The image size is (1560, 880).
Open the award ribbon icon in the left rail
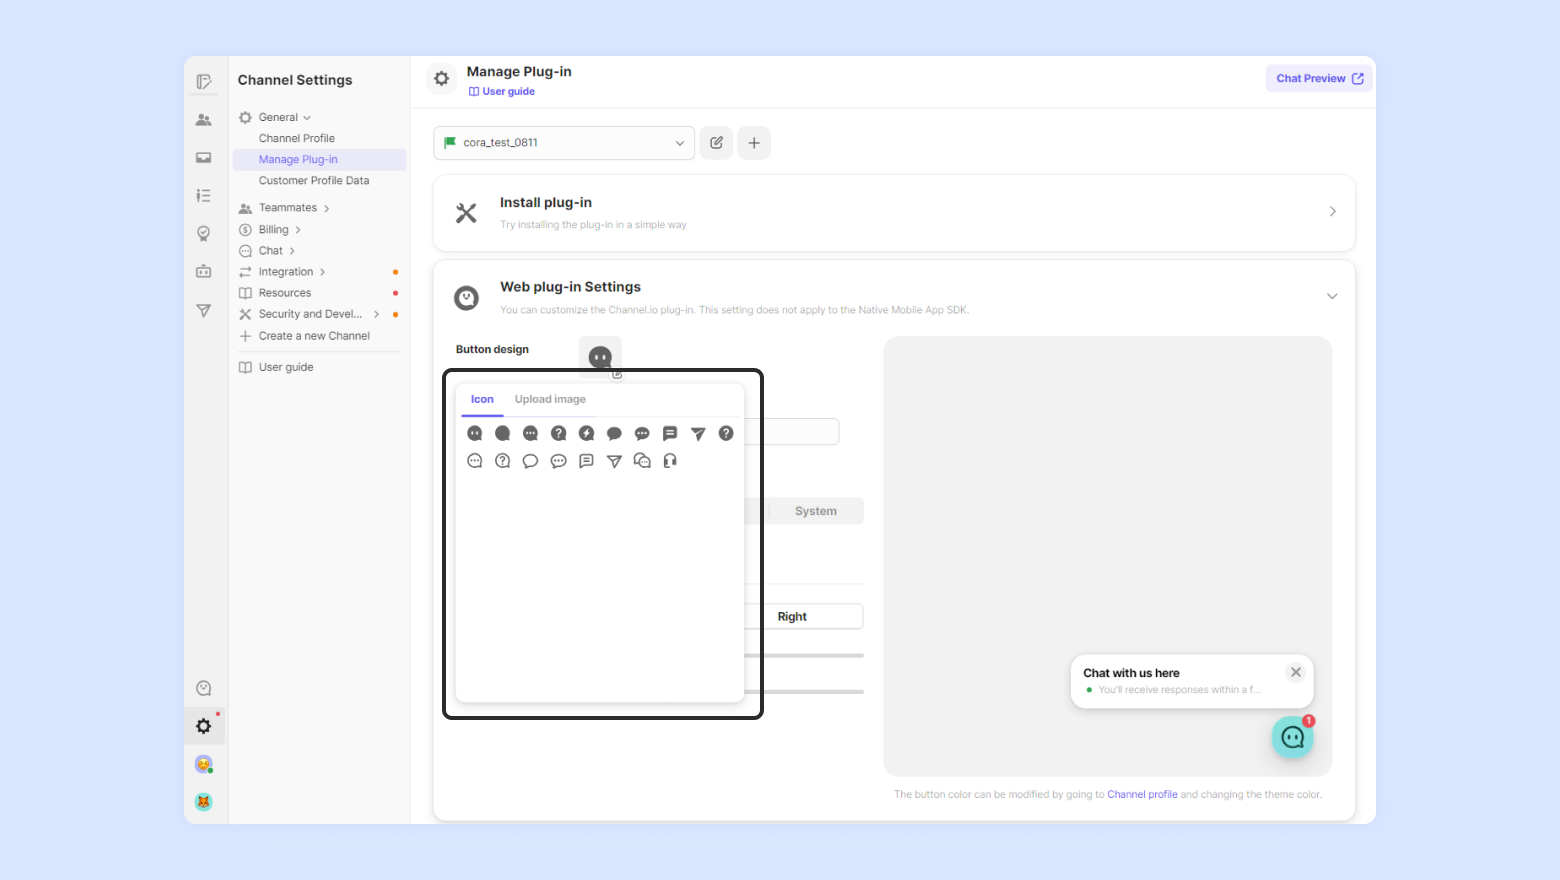(204, 234)
